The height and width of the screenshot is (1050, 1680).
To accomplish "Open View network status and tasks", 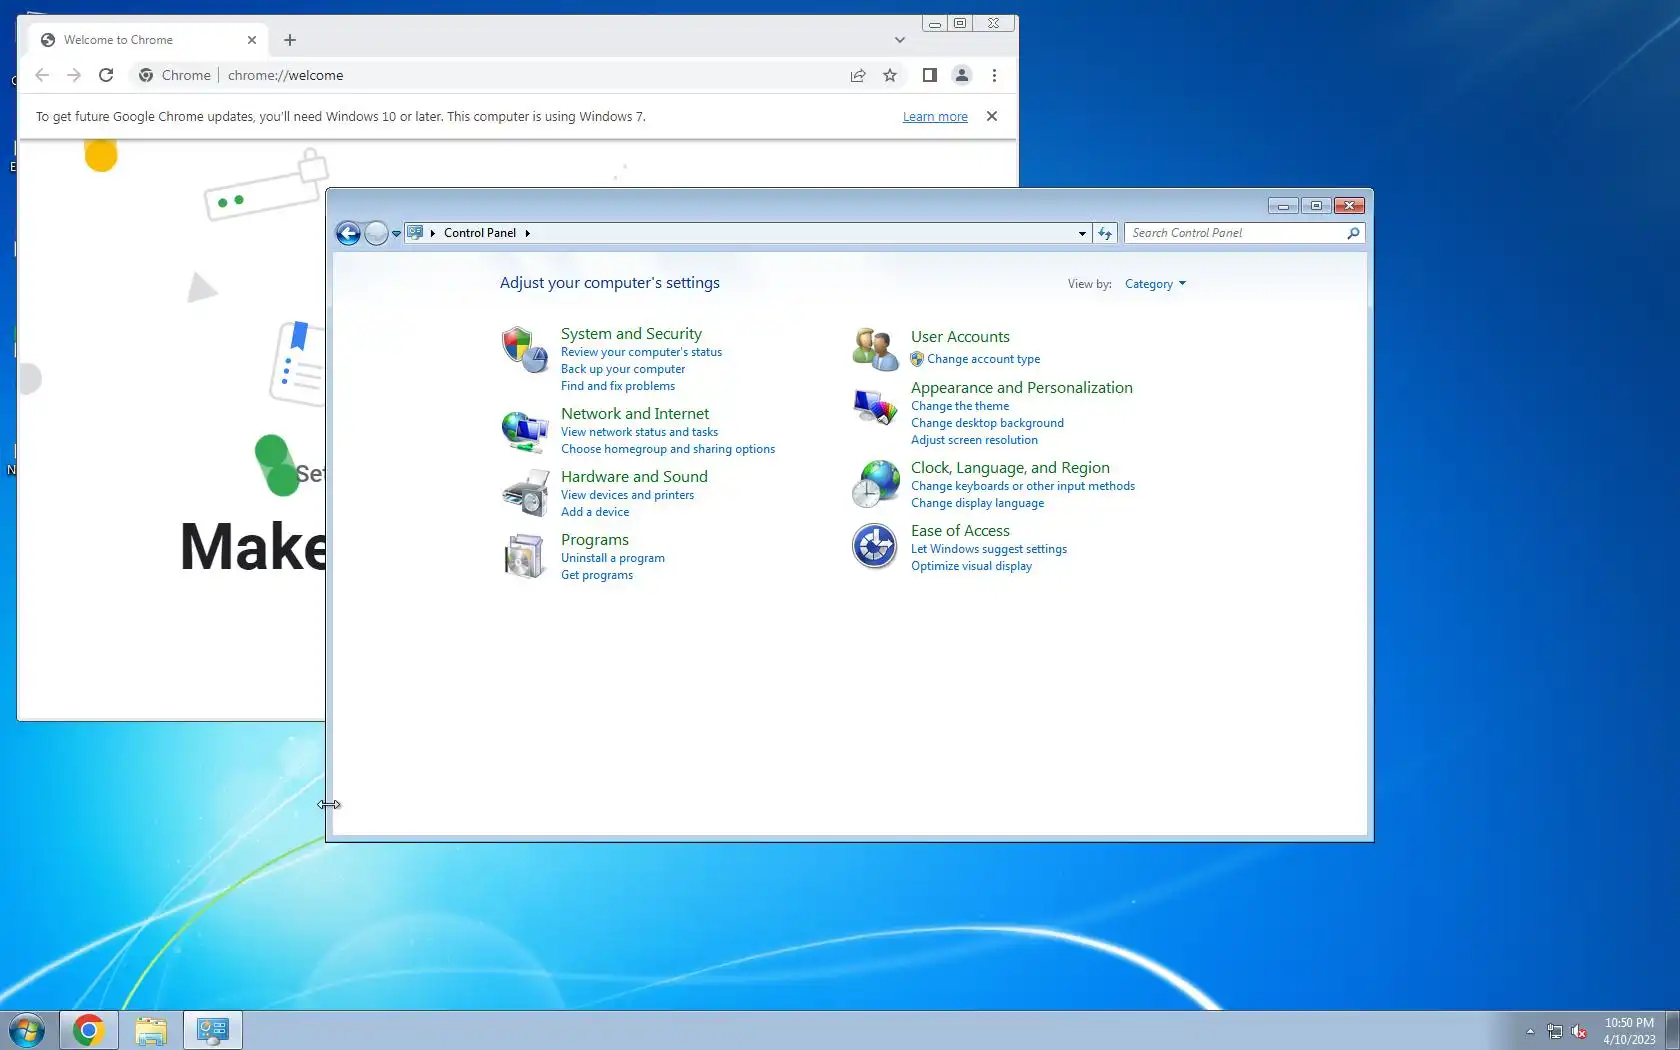I will coord(639,432).
